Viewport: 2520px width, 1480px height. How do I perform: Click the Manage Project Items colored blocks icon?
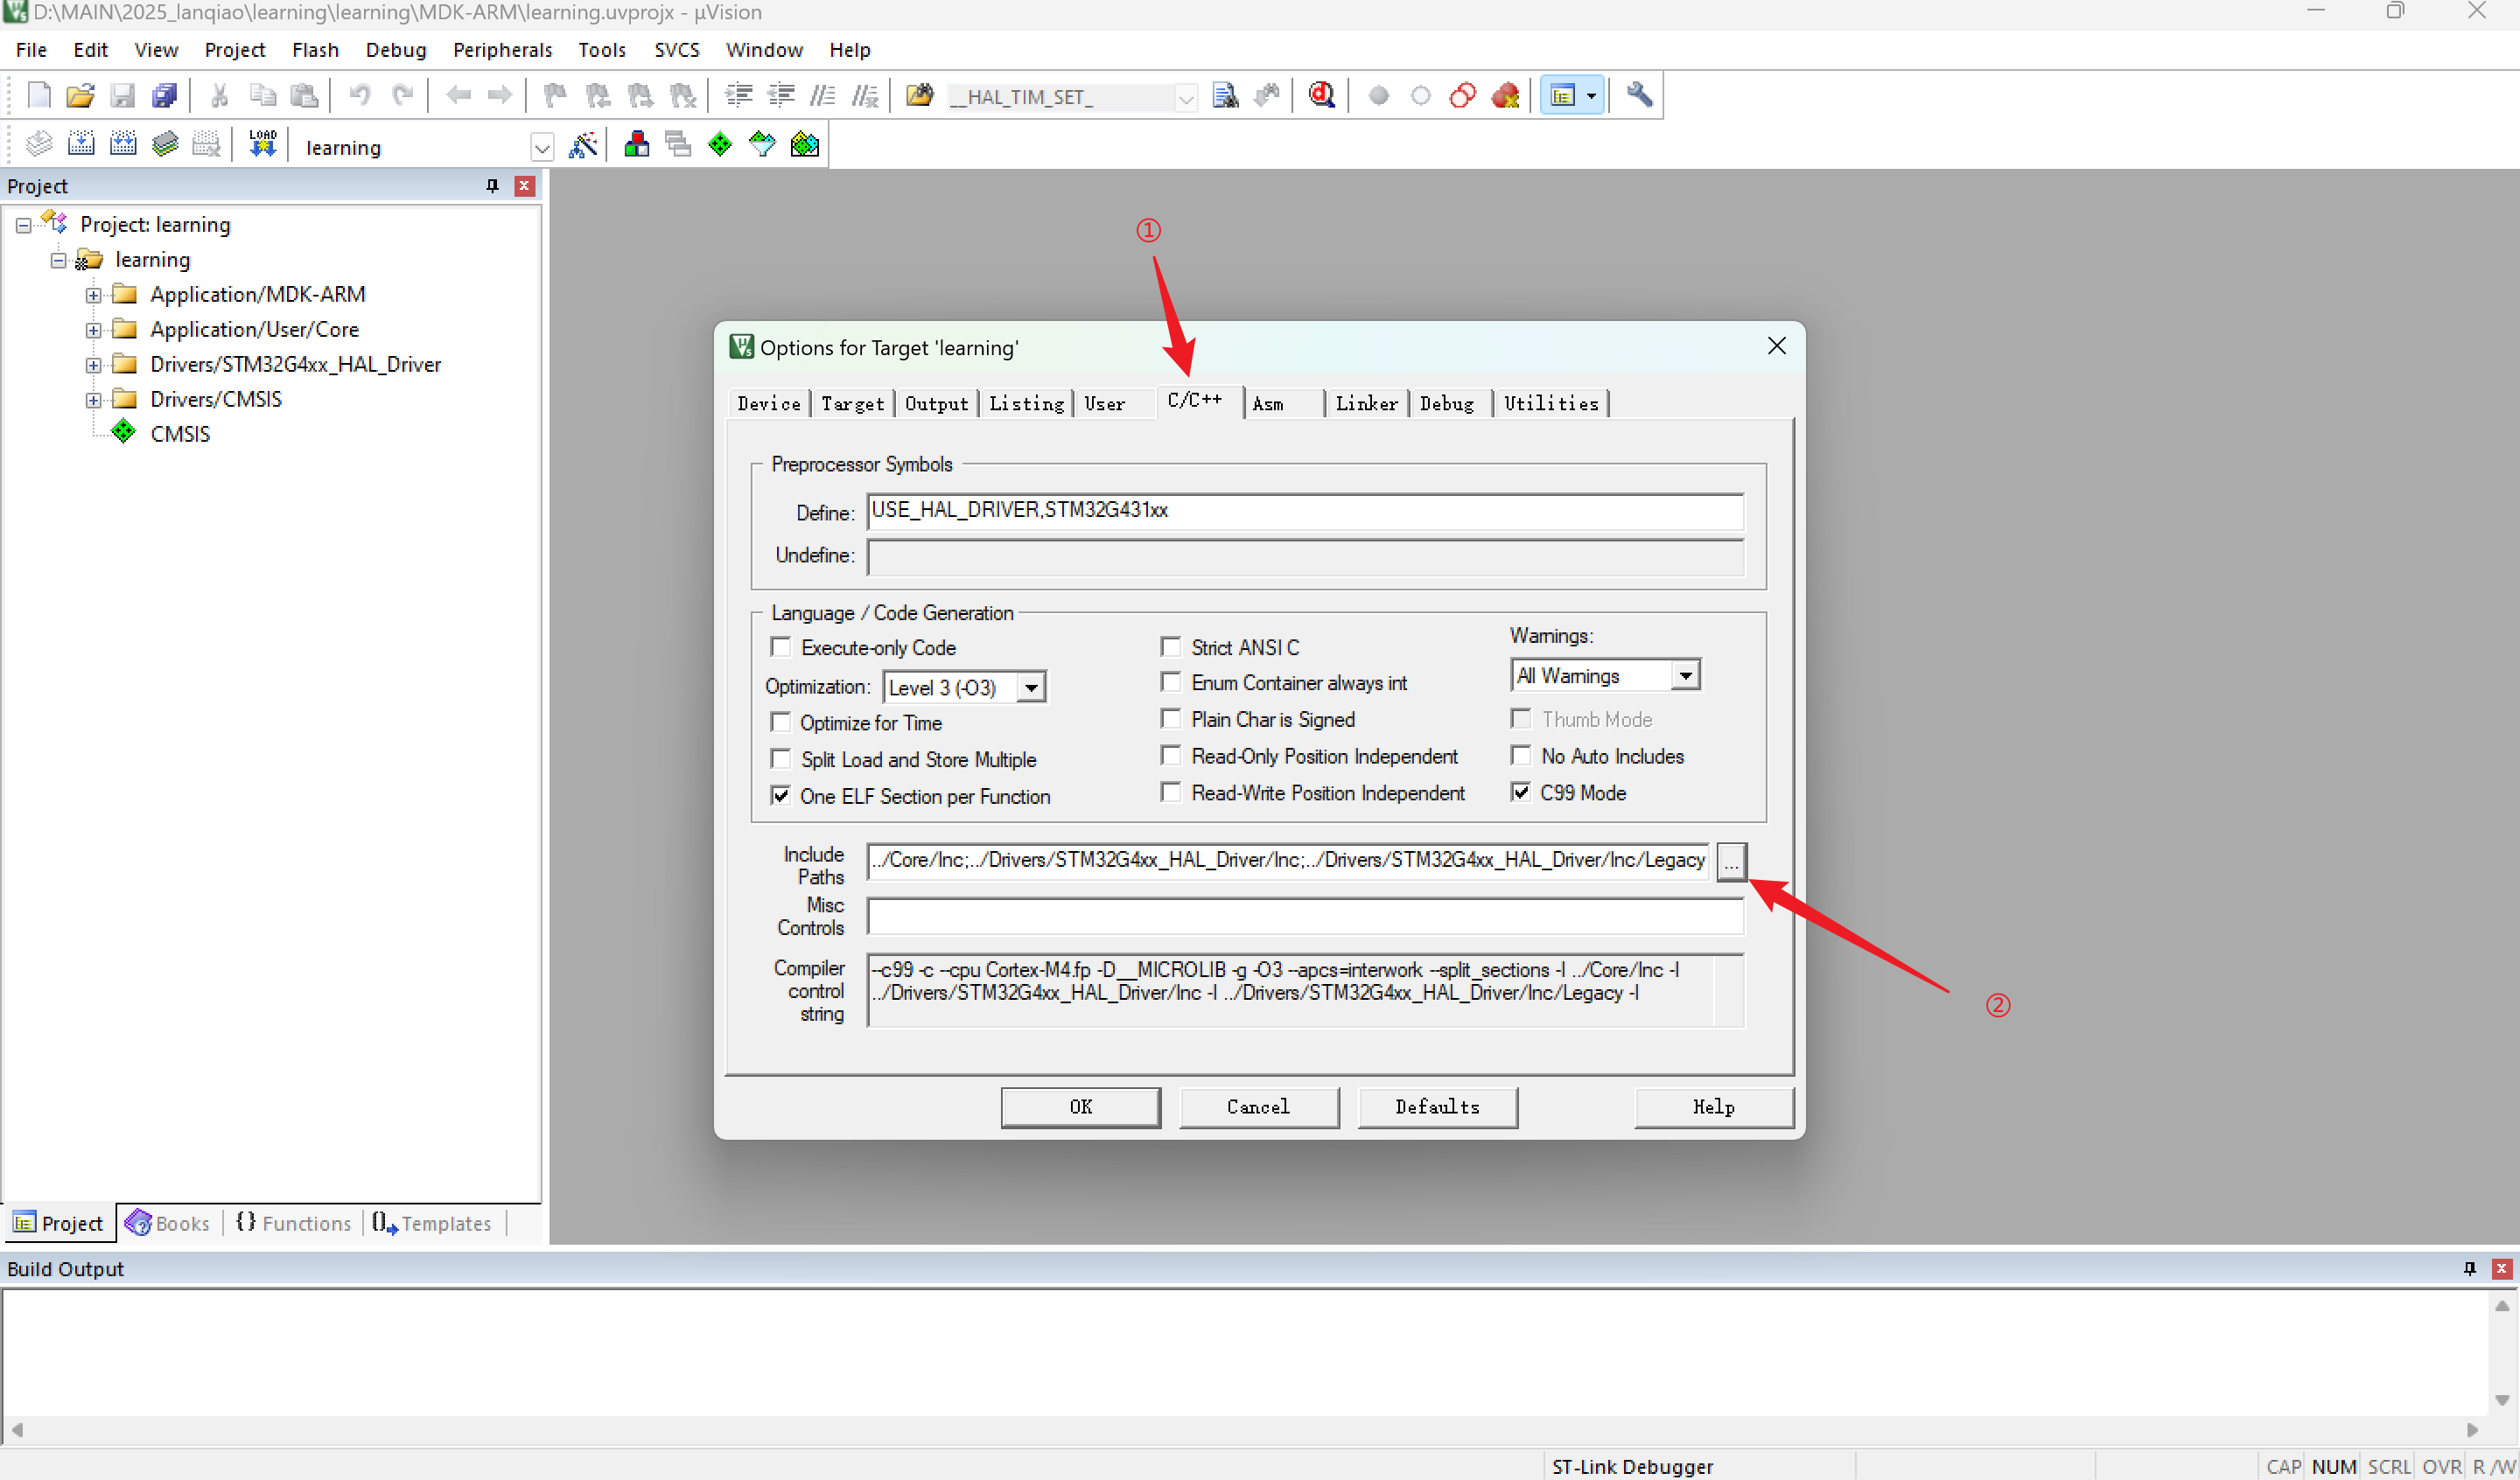click(x=636, y=145)
